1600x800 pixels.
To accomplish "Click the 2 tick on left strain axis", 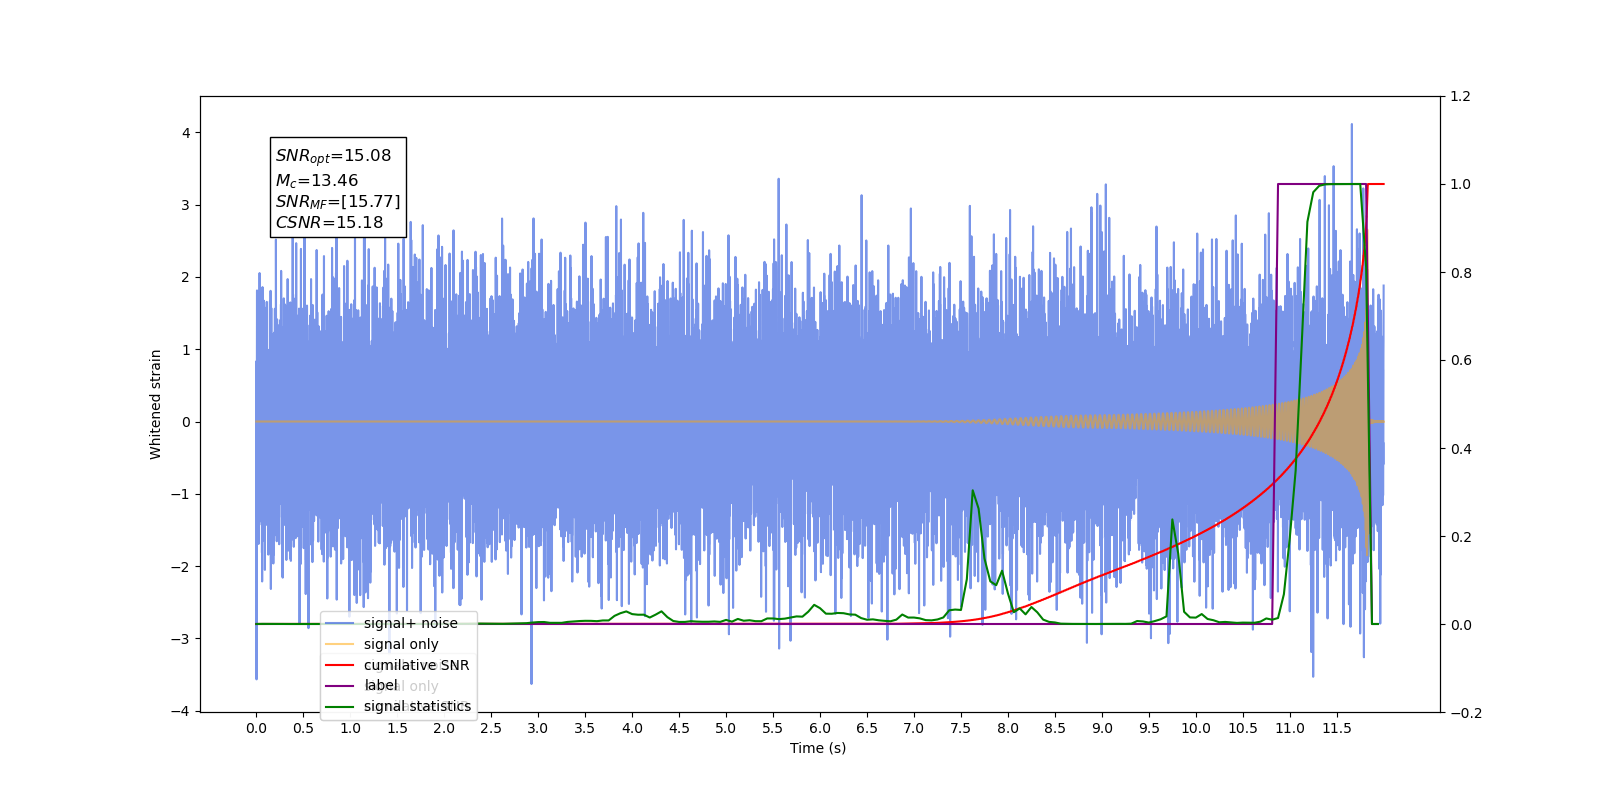I will click(185, 278).
